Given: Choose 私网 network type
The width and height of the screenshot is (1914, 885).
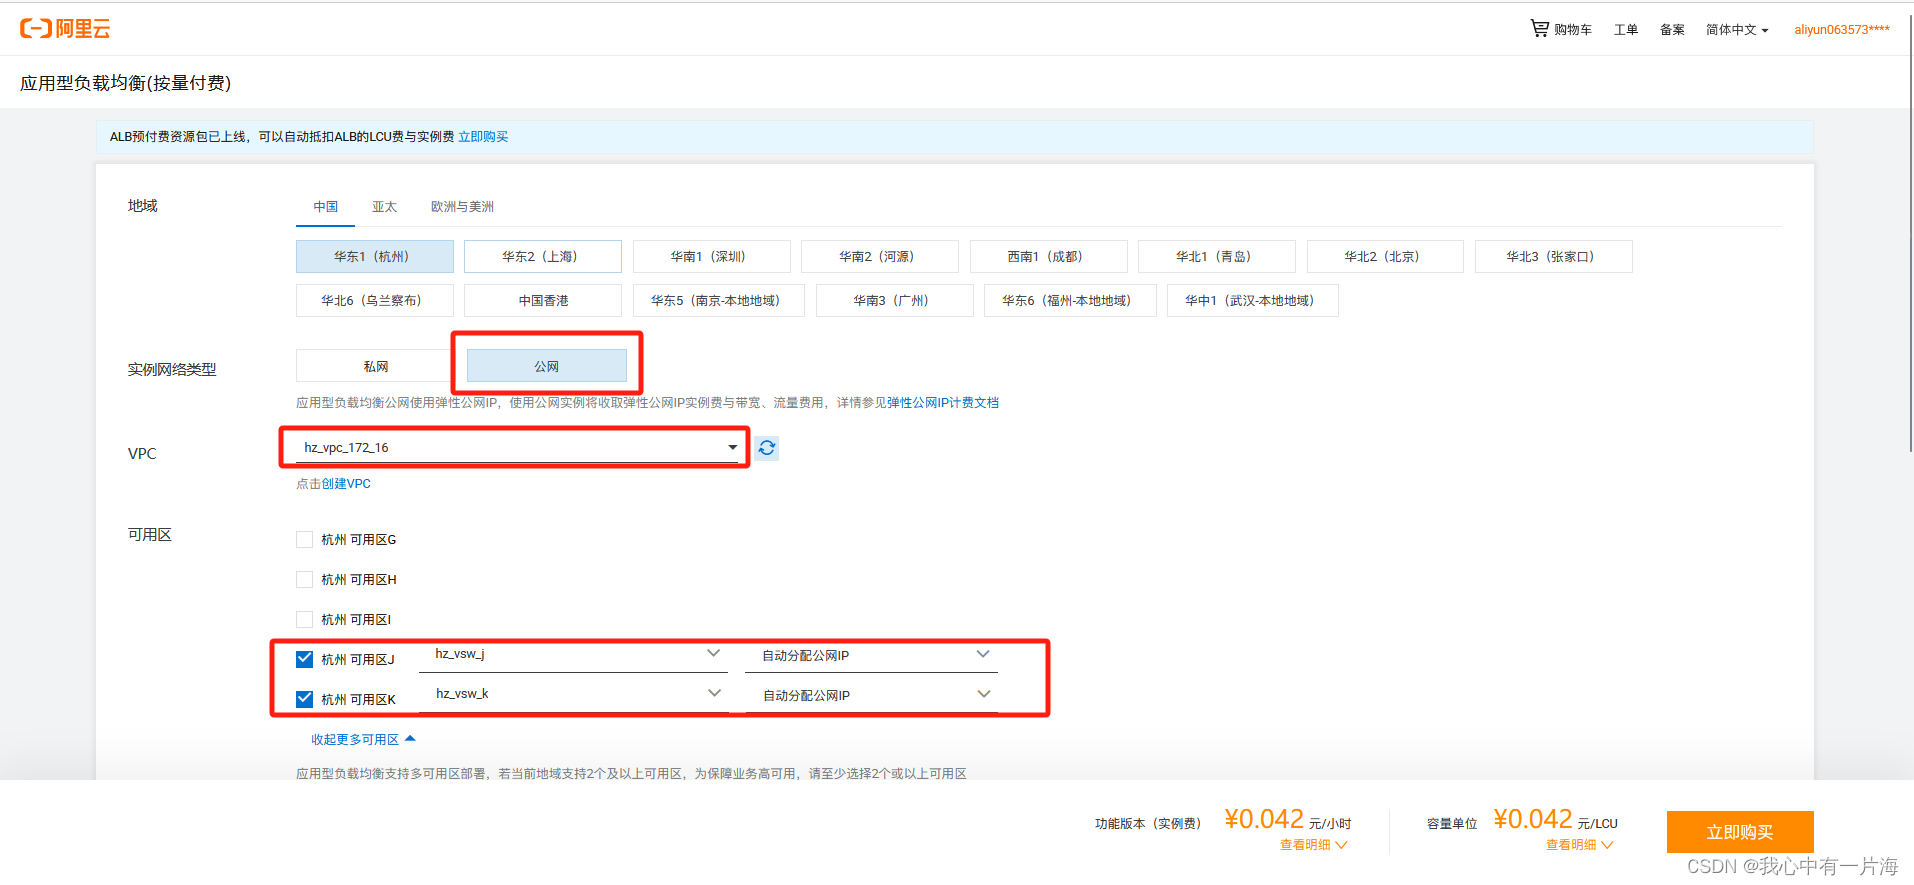Looking at the screenshot, I should [x=375, y=366].
